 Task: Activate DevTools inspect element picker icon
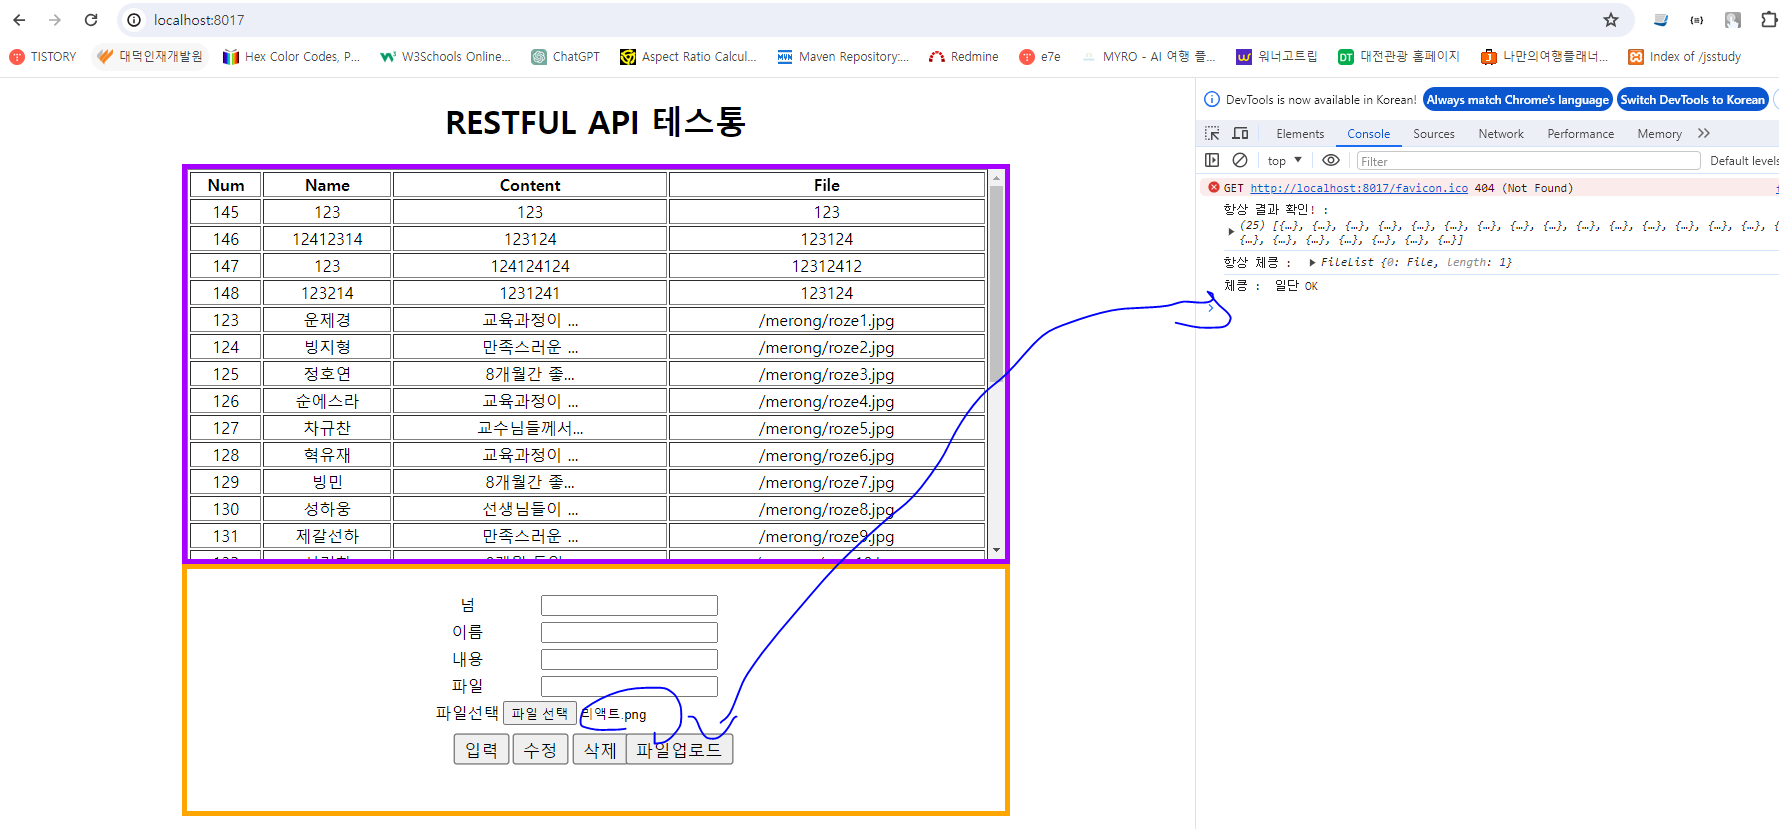[1212, 133]
